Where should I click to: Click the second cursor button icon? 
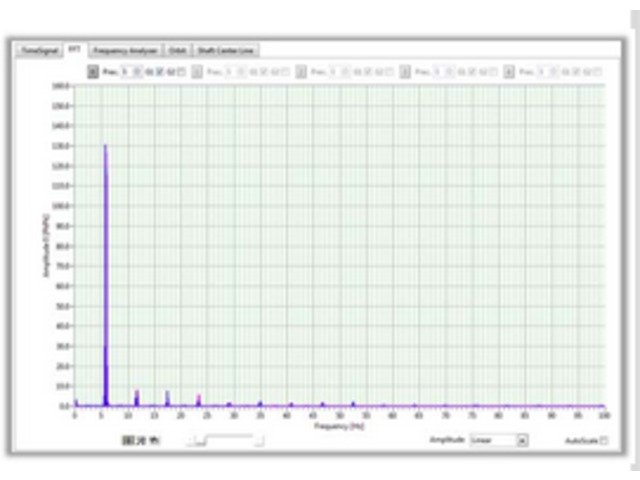197,72
